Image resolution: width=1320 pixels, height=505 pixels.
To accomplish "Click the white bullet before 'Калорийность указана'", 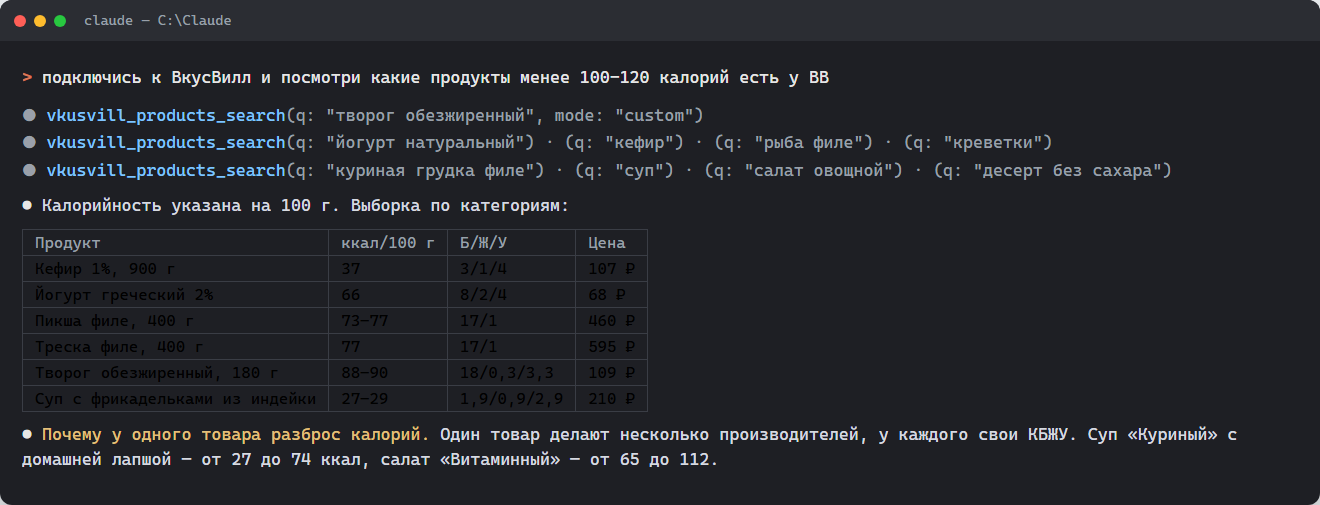I will [27, 207].
